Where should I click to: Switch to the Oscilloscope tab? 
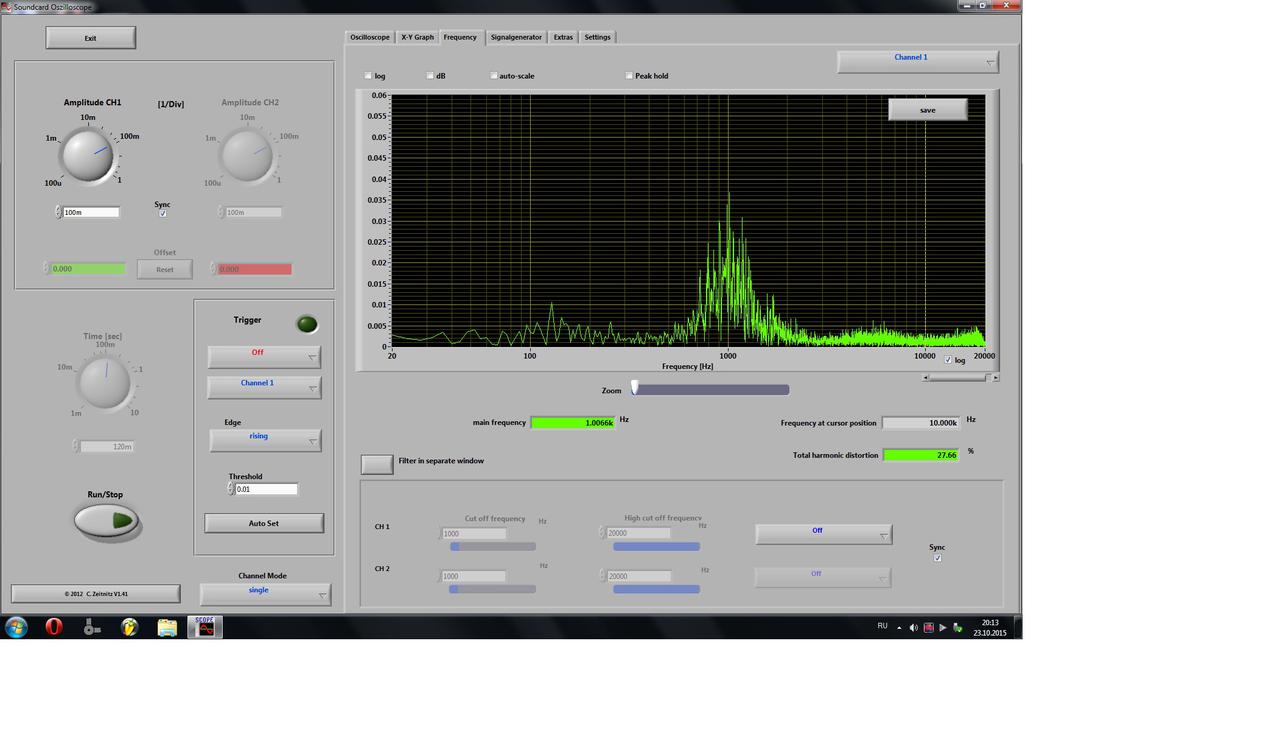(x=370, y=37)
